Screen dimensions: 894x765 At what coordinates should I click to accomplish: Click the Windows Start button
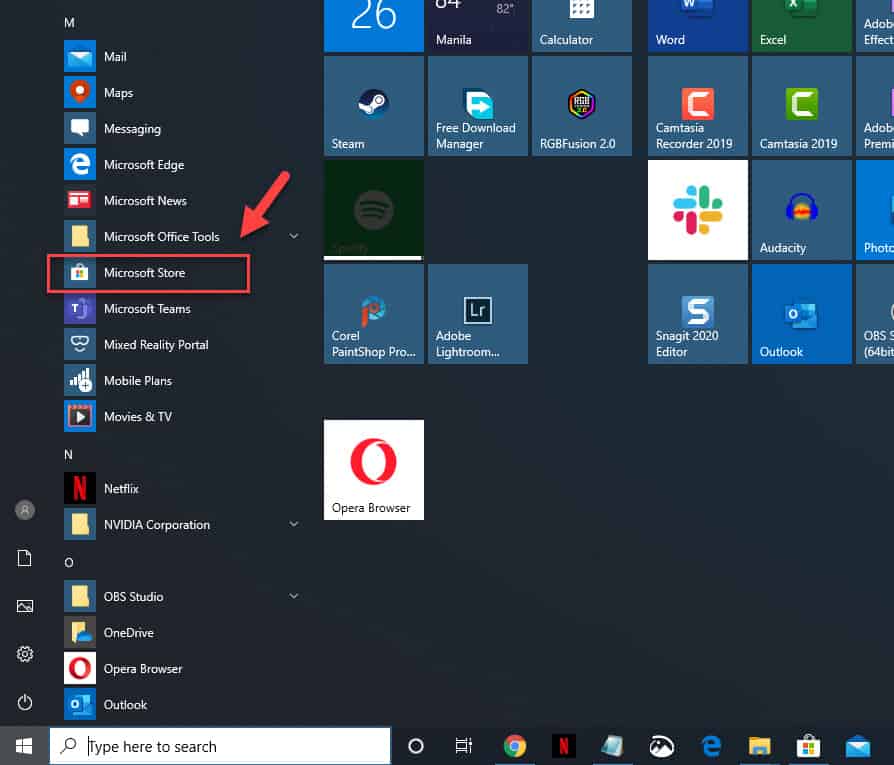[24, 746]
